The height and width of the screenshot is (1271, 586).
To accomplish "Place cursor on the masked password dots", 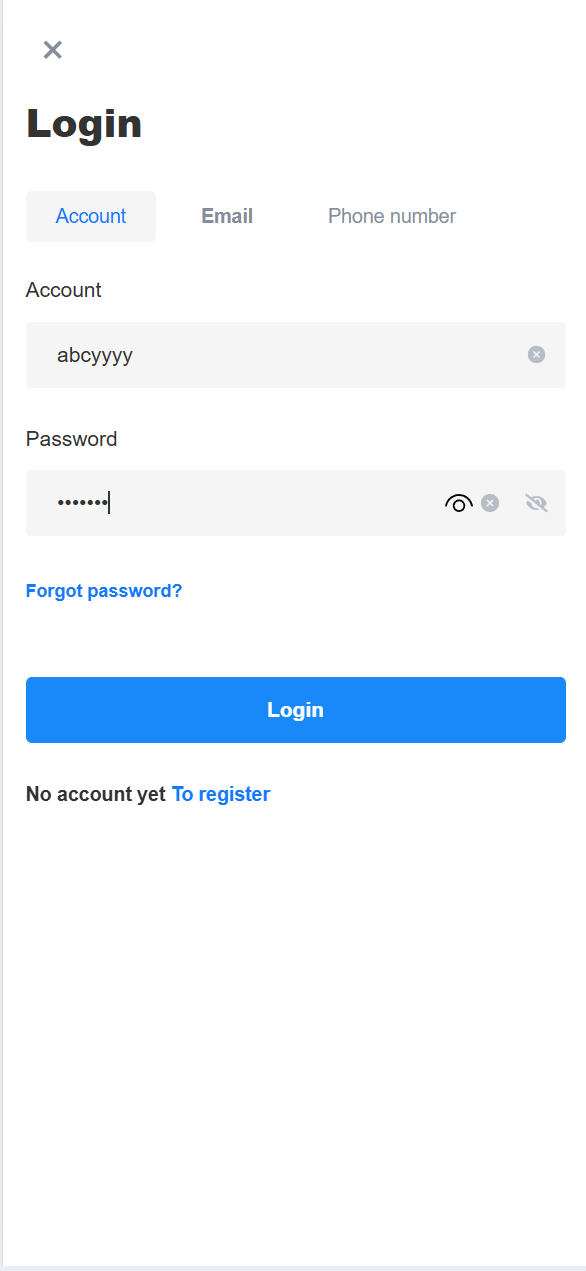I will 82,503.
